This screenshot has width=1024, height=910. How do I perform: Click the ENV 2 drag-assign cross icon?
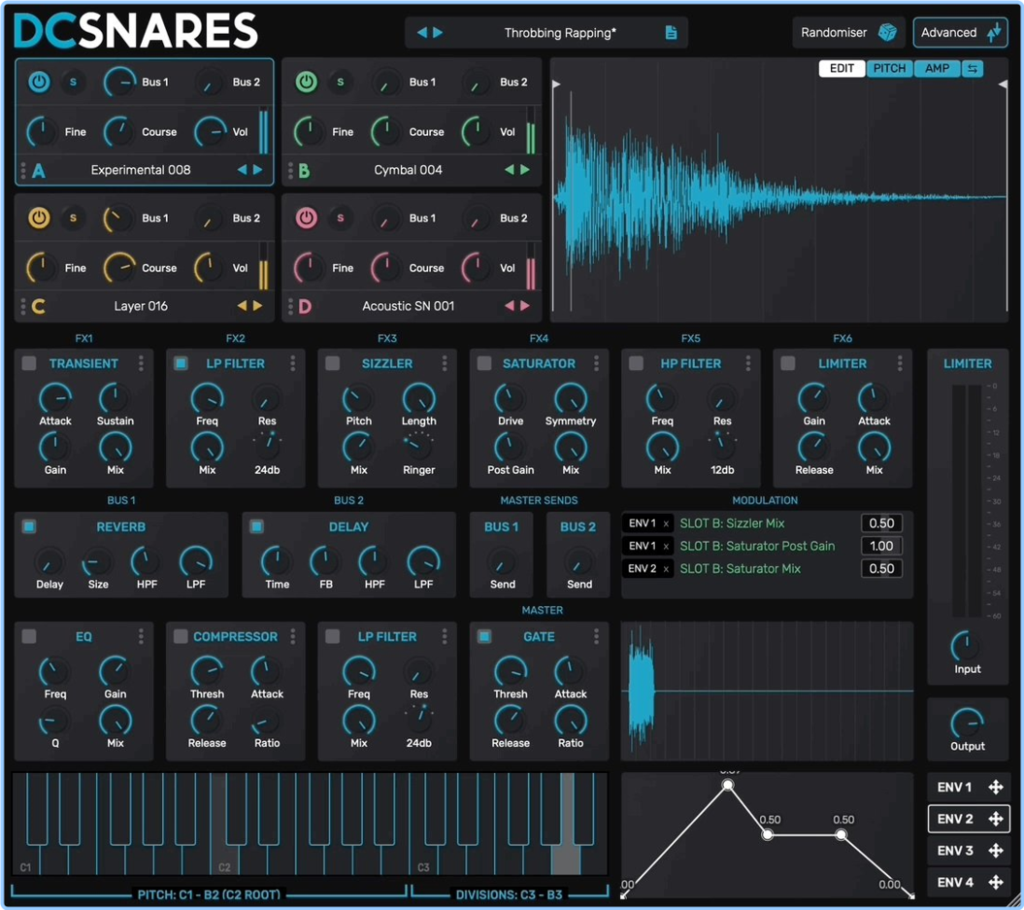click(996, 819)
